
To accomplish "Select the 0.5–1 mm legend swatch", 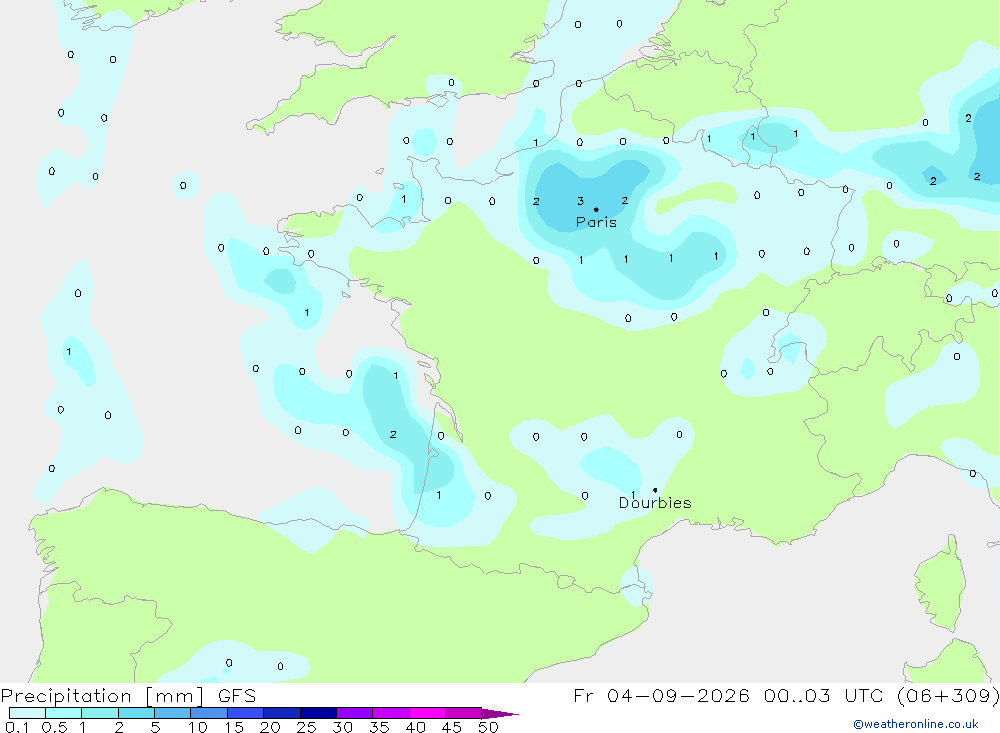I will coord(64,713).
